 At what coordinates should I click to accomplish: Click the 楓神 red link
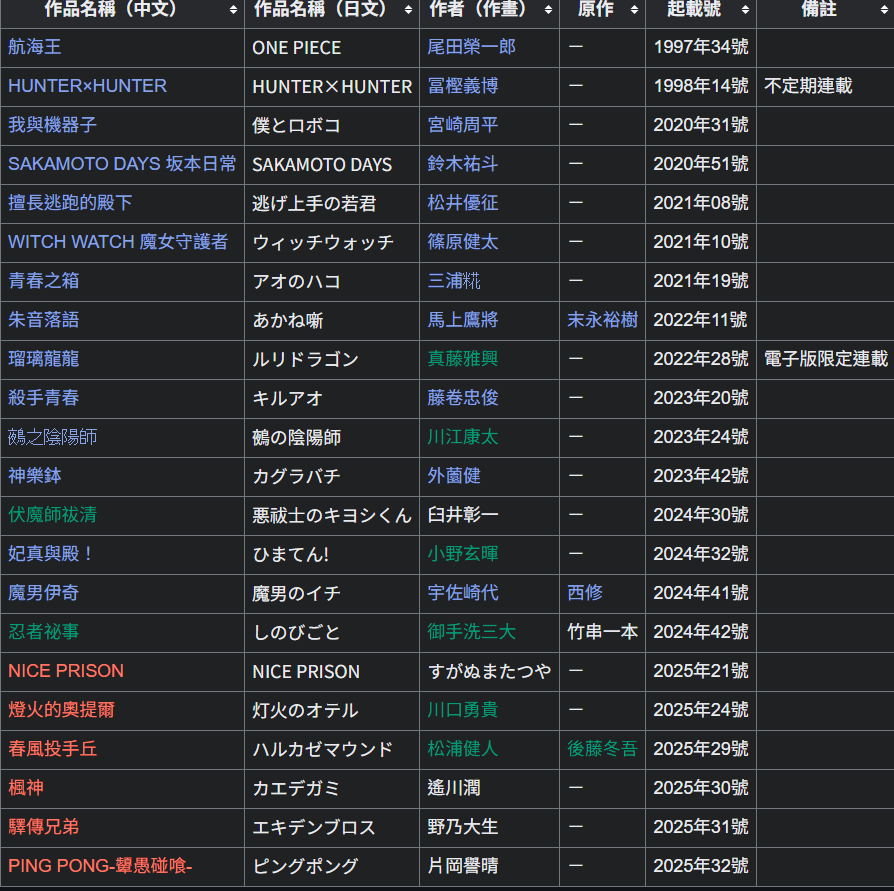point(26,788)
